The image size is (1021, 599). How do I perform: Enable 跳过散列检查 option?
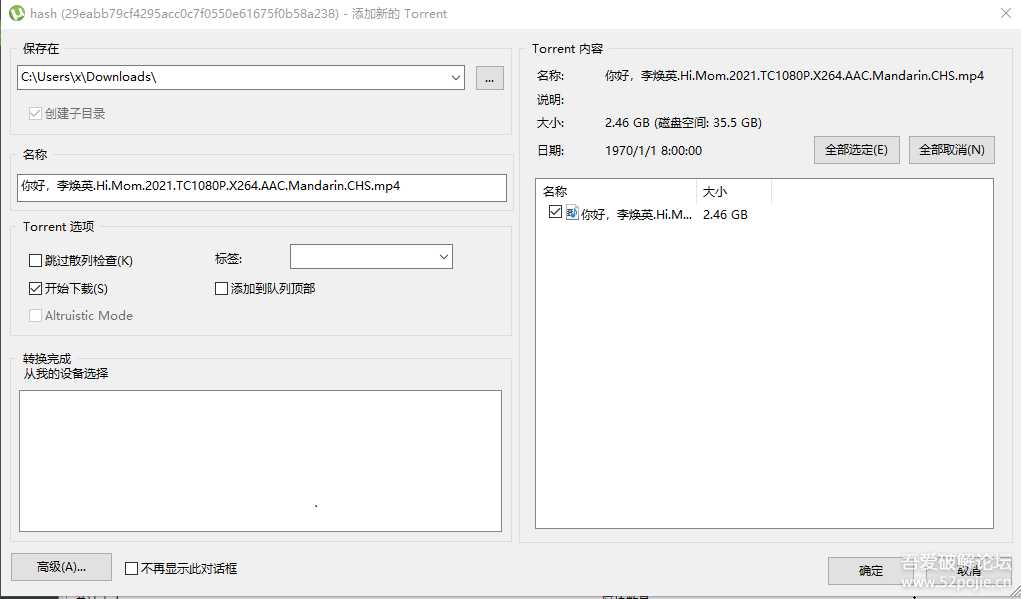click(x=35, y=260)
